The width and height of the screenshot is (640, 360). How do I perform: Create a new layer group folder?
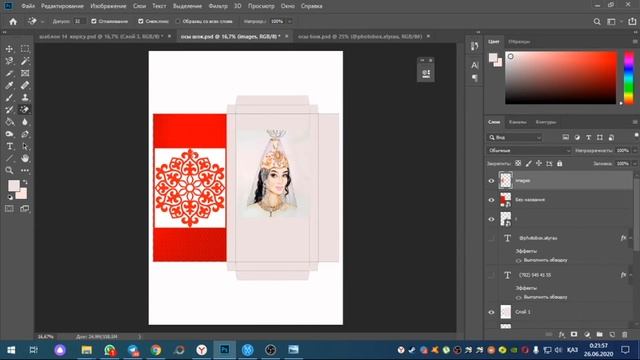(x=599, y=335)
